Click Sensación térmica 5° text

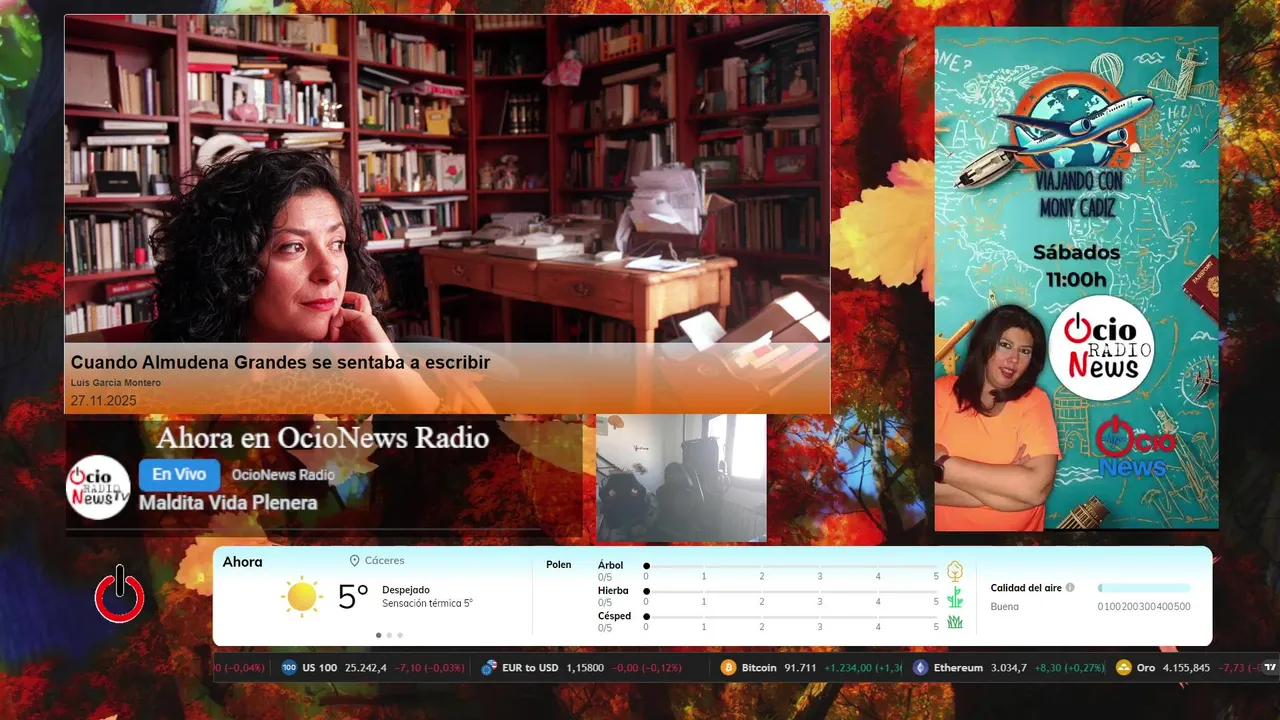427,604
